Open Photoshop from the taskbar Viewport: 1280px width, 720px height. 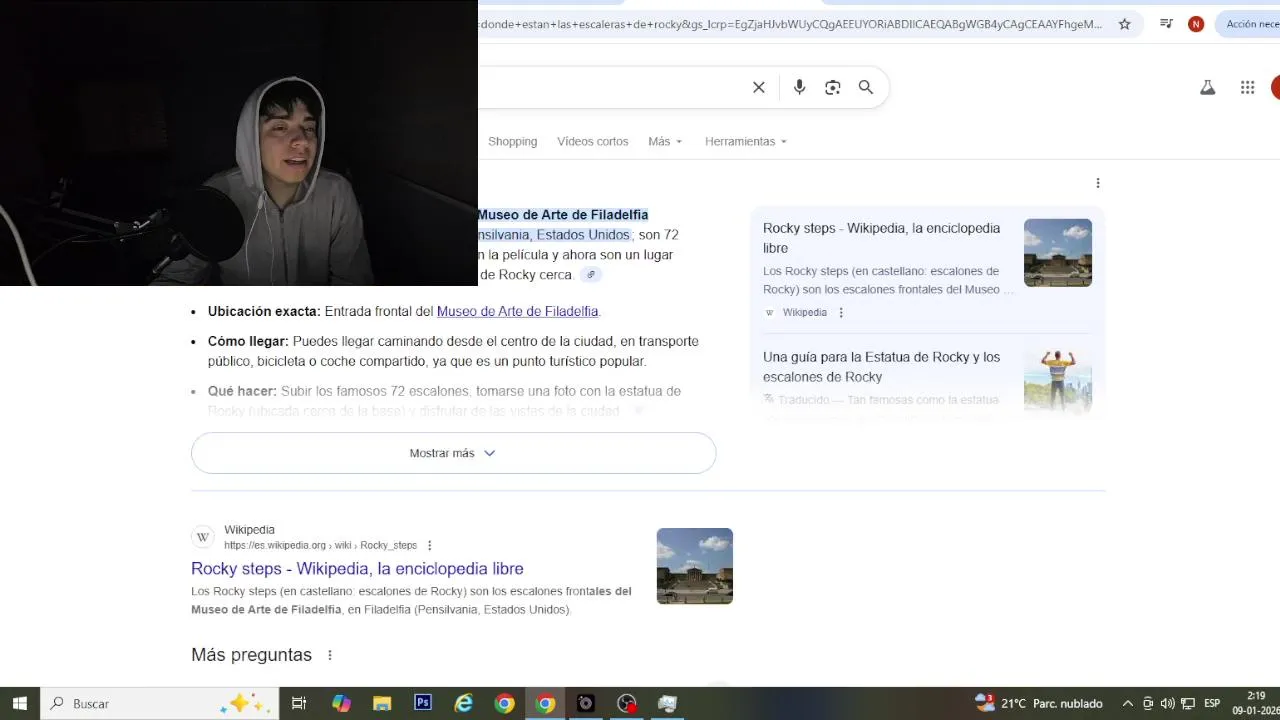tap(423, 704)
